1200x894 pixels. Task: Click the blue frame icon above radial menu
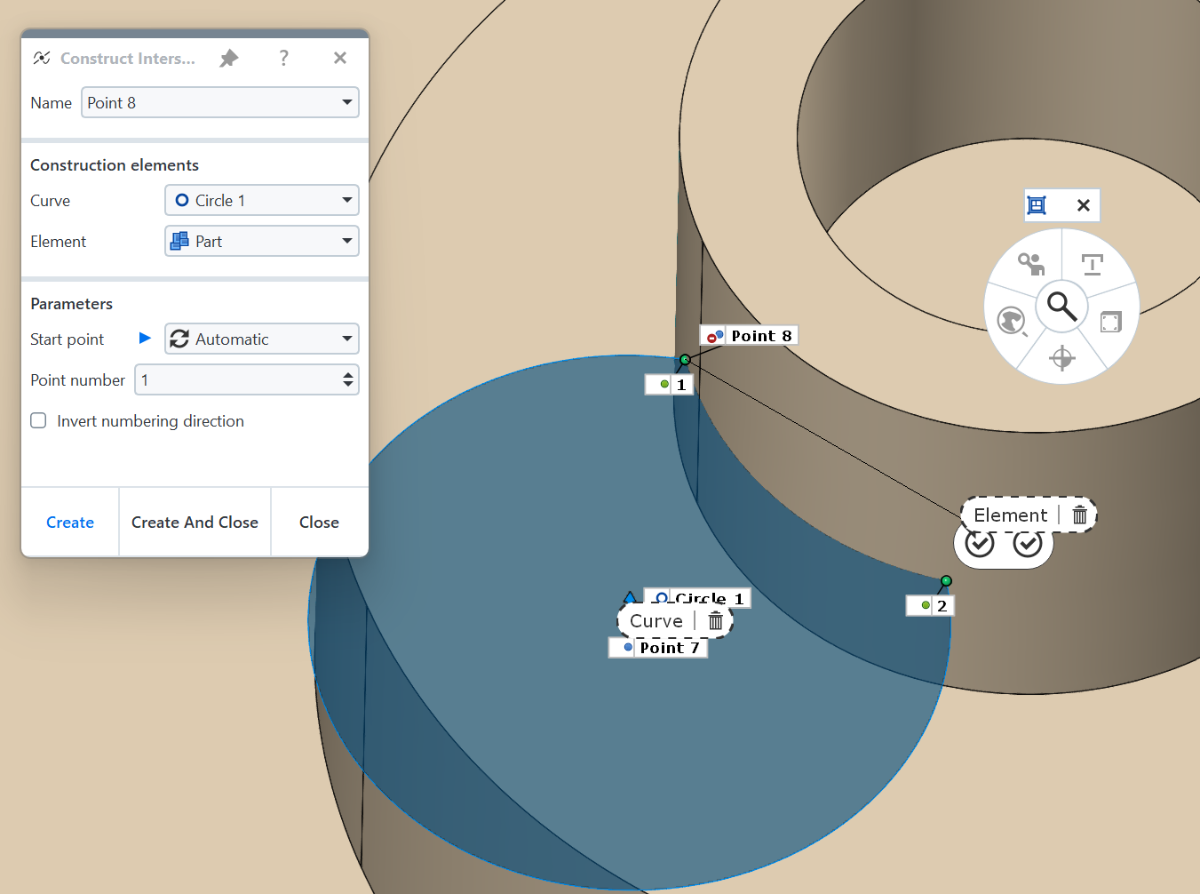click(1037, 205)
